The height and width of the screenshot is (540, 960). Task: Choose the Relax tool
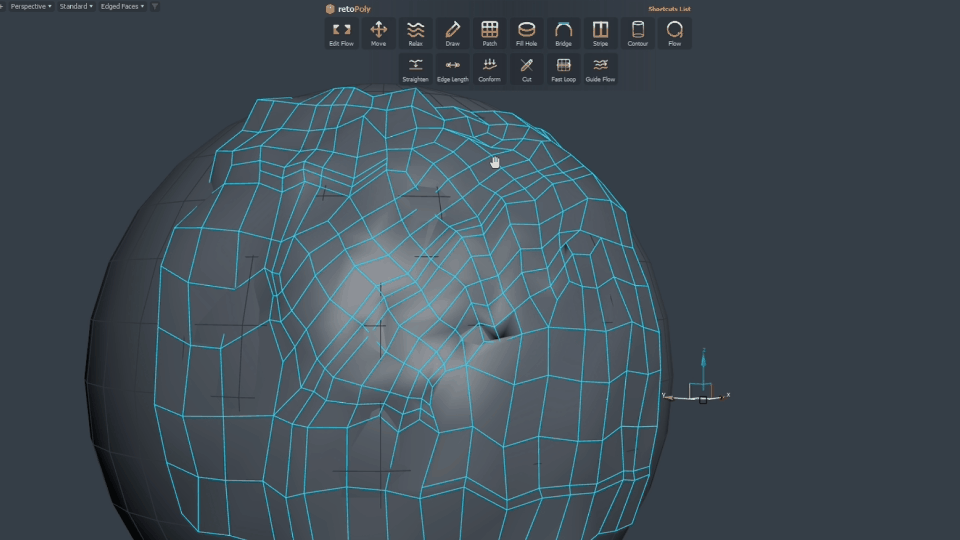tap(416, 34)
